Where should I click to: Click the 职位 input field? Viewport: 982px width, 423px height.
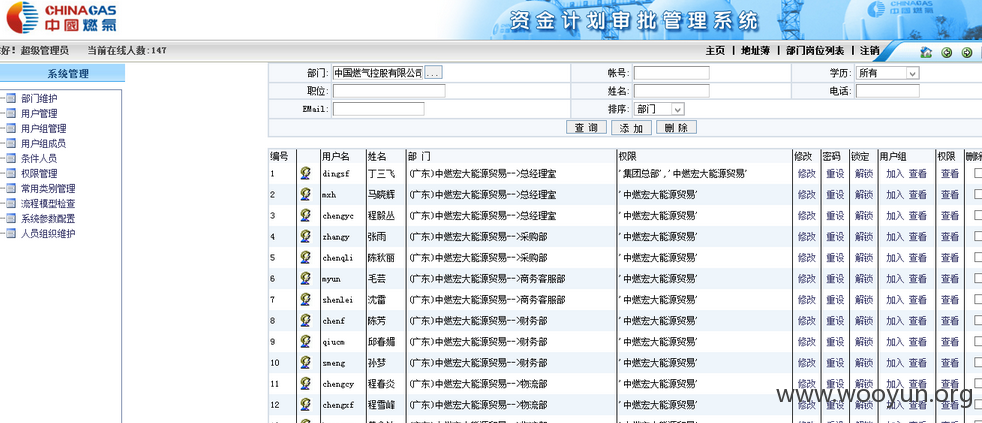pos(389,91)
